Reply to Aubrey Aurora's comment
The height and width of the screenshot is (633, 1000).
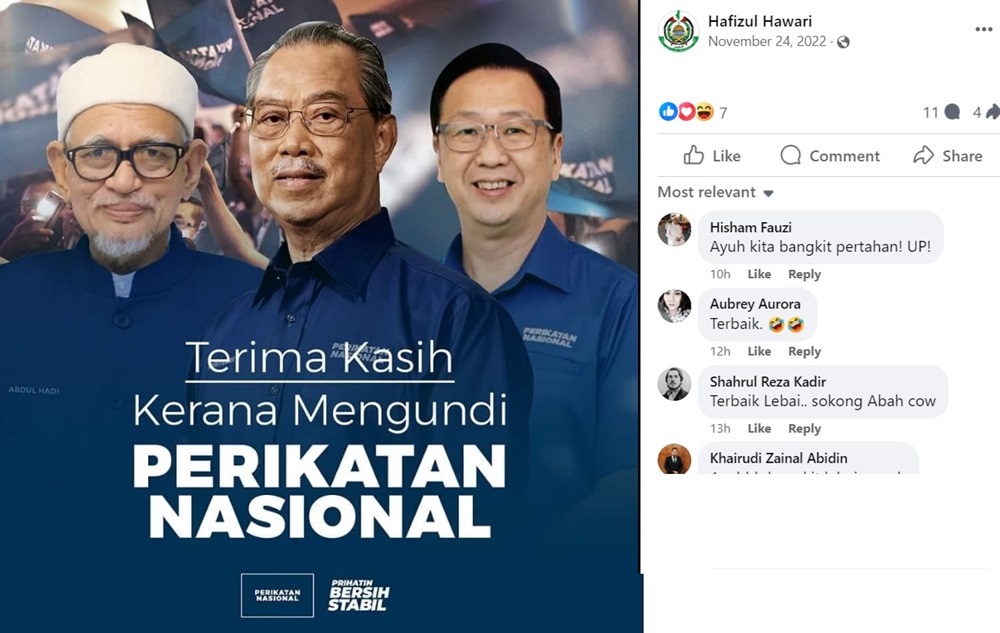(x=804, y=351)
